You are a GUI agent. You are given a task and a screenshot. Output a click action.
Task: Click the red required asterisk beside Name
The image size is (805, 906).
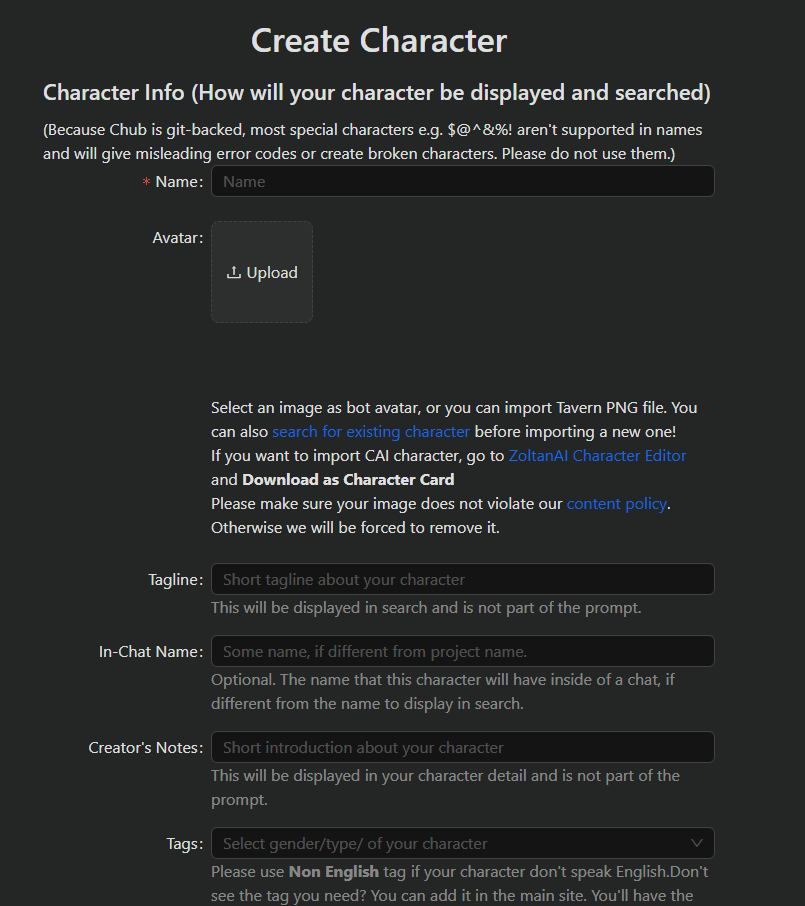click(x=146, y=182)
